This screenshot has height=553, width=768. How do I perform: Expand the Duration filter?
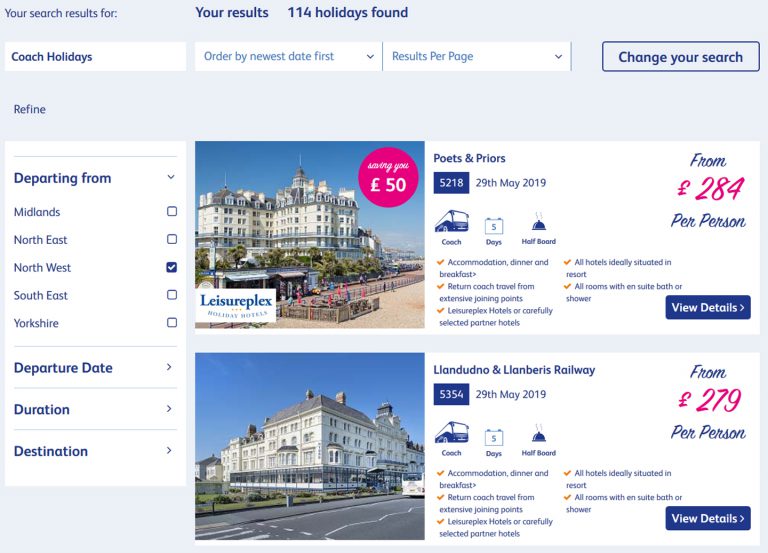point(95,409)
